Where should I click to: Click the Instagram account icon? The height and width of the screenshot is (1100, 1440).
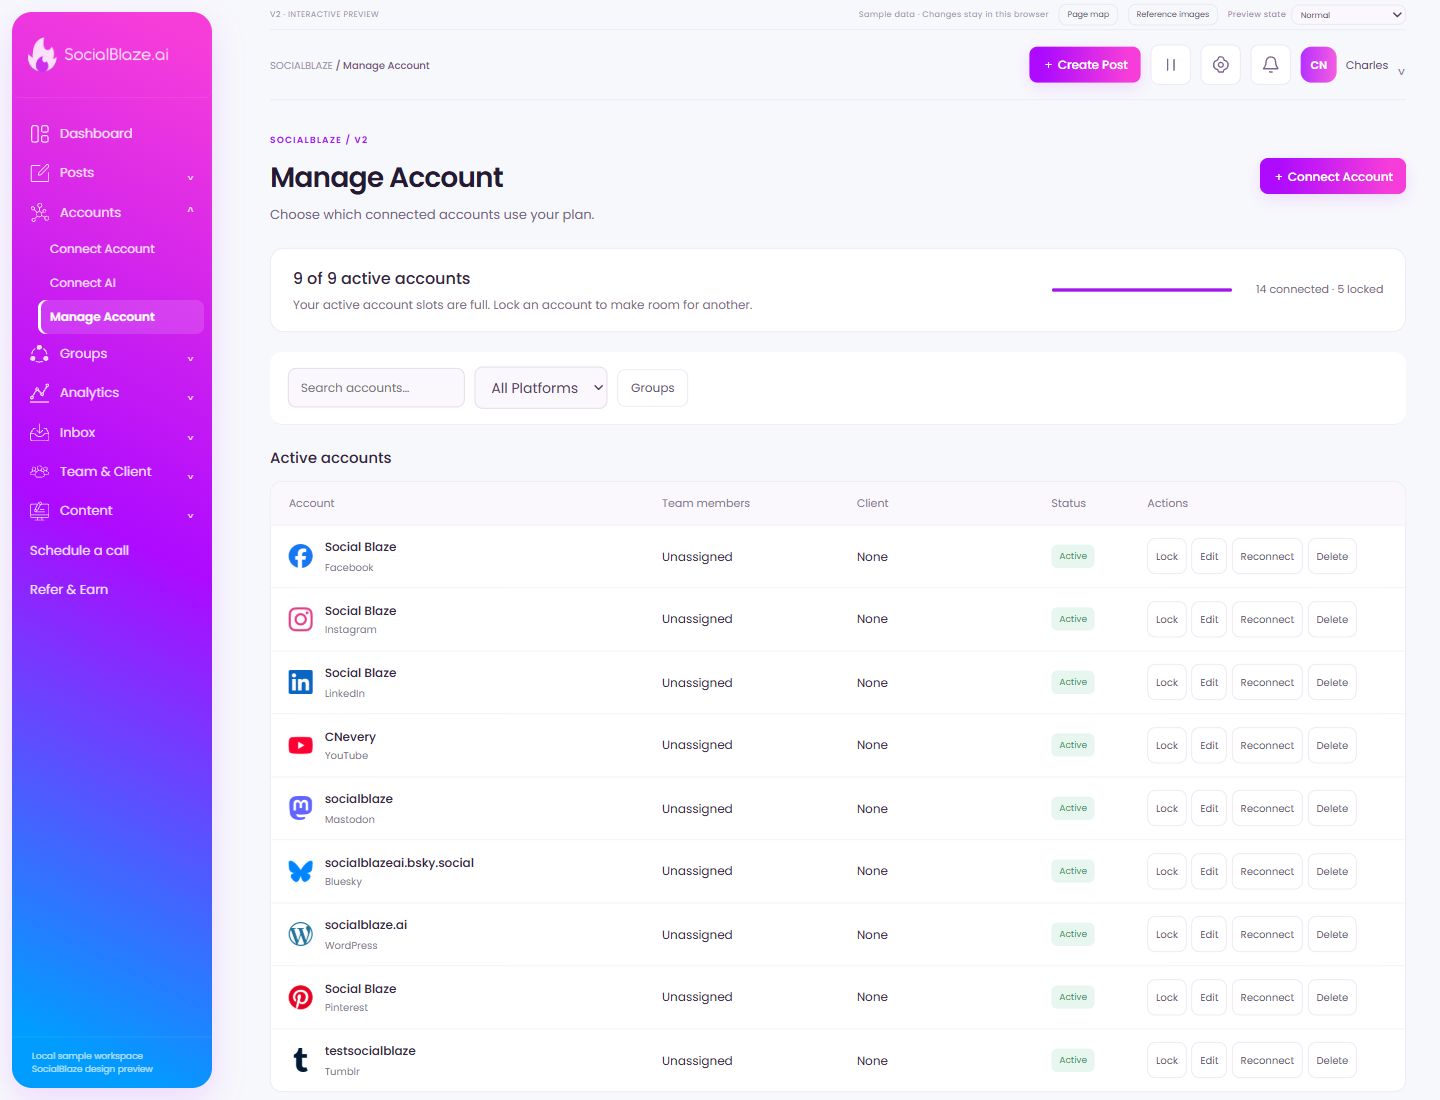point(300,619)
